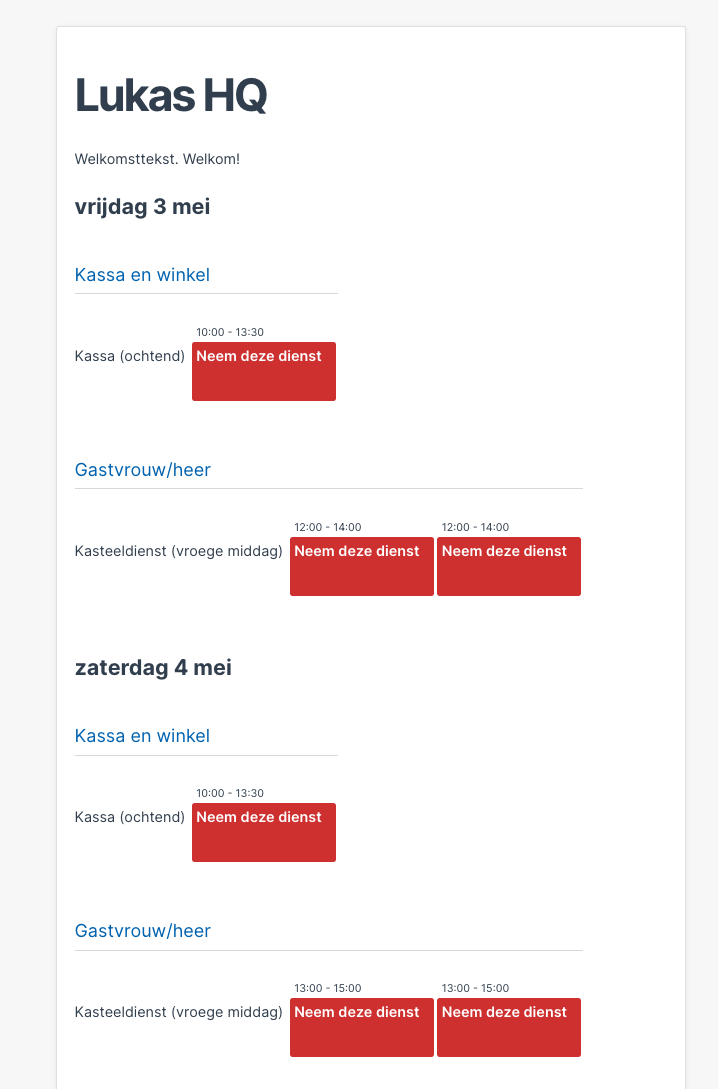
Task: Open the Kassa en winkel link under zaterdag
Action: 142,735
